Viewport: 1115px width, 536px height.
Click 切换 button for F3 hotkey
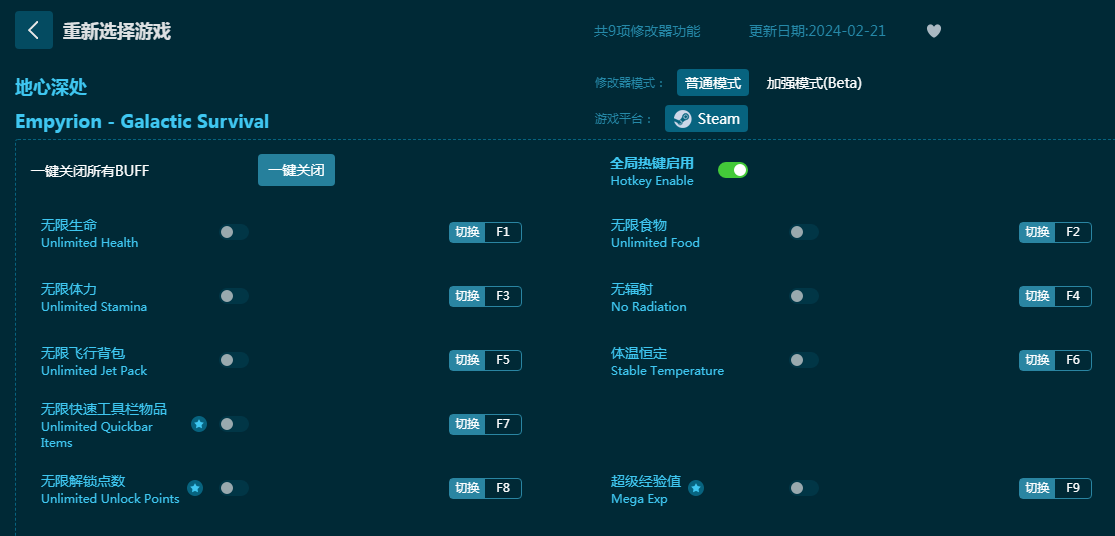click(x=467, y=296)
